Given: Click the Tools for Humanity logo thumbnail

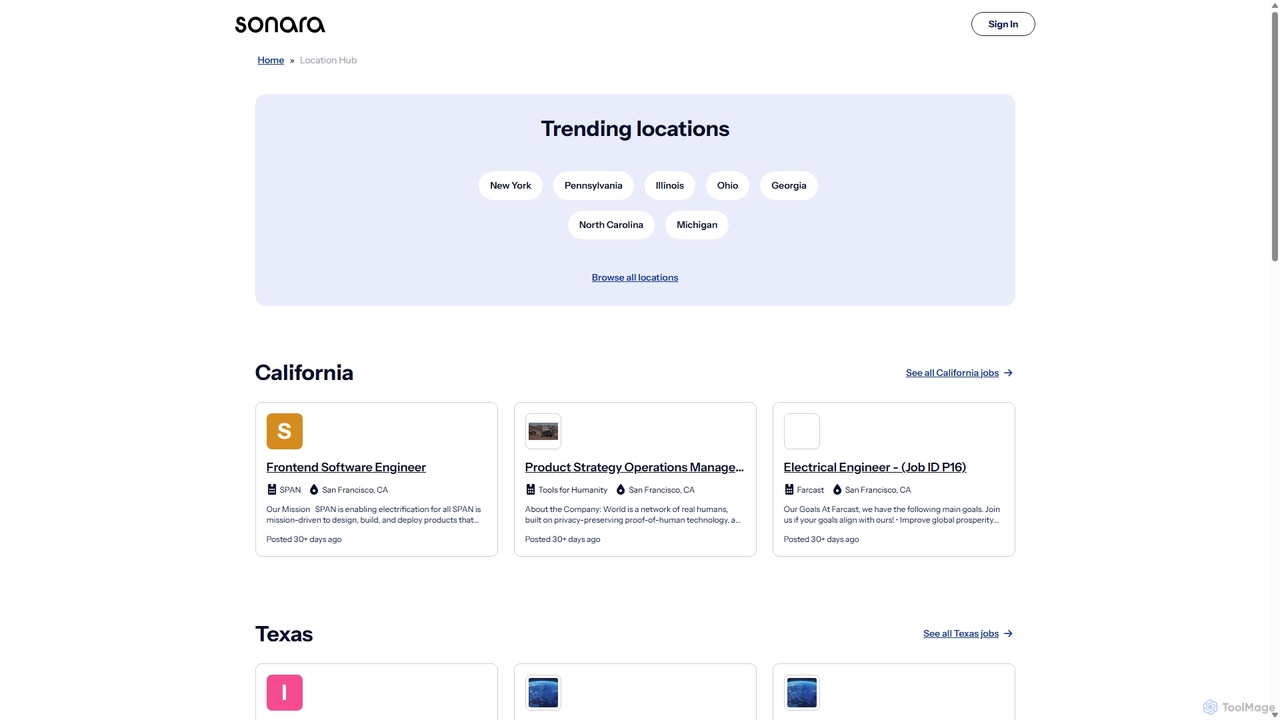Looking at the screenshot, I should (x=543, y=431).
